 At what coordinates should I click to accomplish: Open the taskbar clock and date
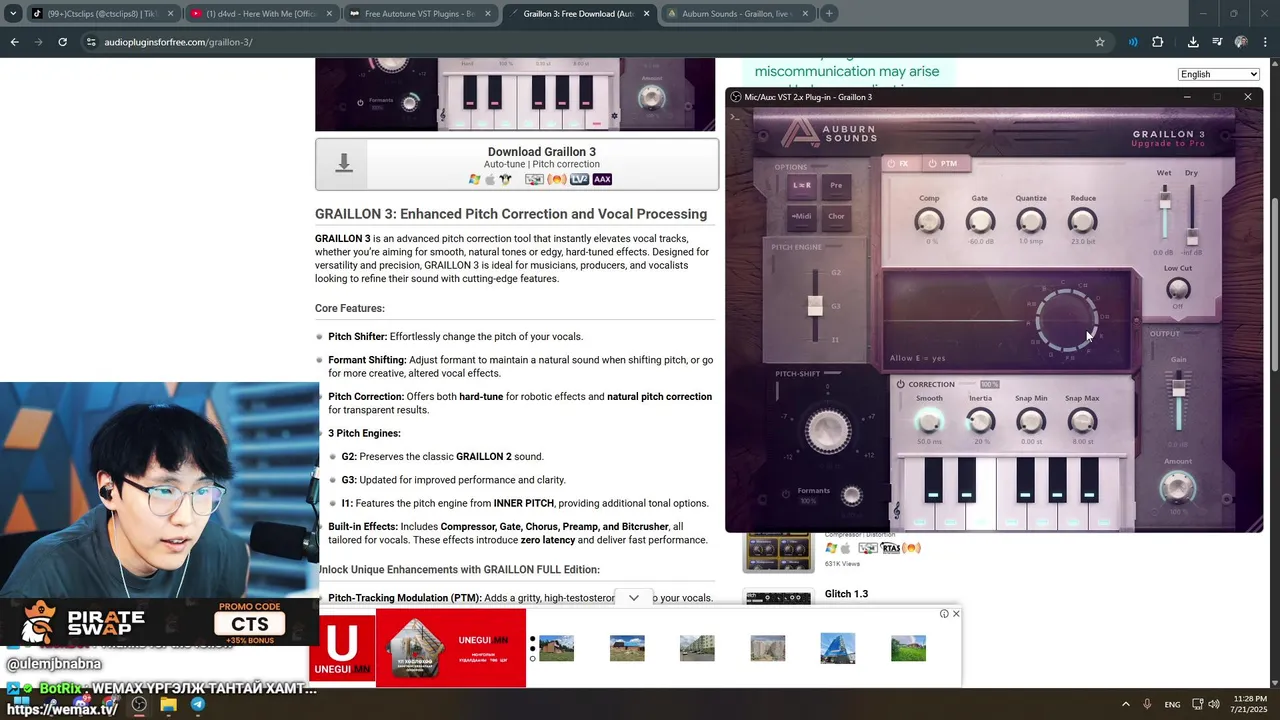tap(1251, 704)
